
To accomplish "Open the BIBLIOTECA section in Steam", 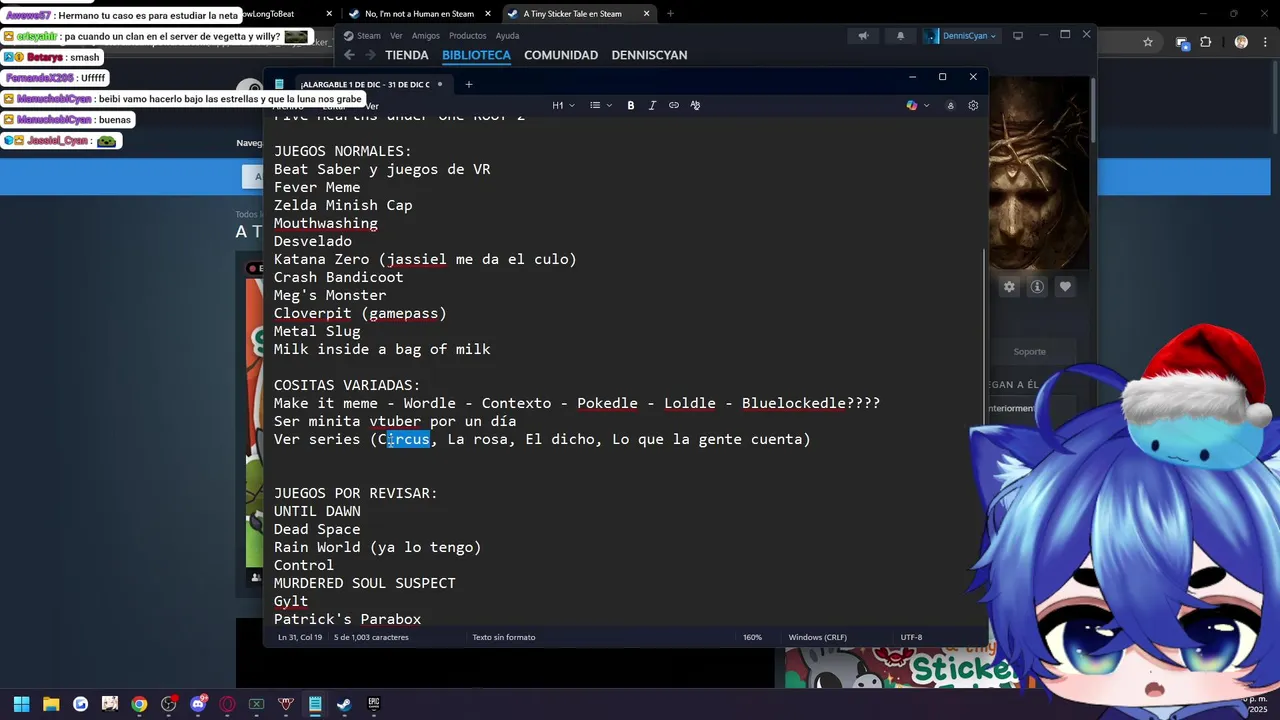I will (x=476, y=55).
